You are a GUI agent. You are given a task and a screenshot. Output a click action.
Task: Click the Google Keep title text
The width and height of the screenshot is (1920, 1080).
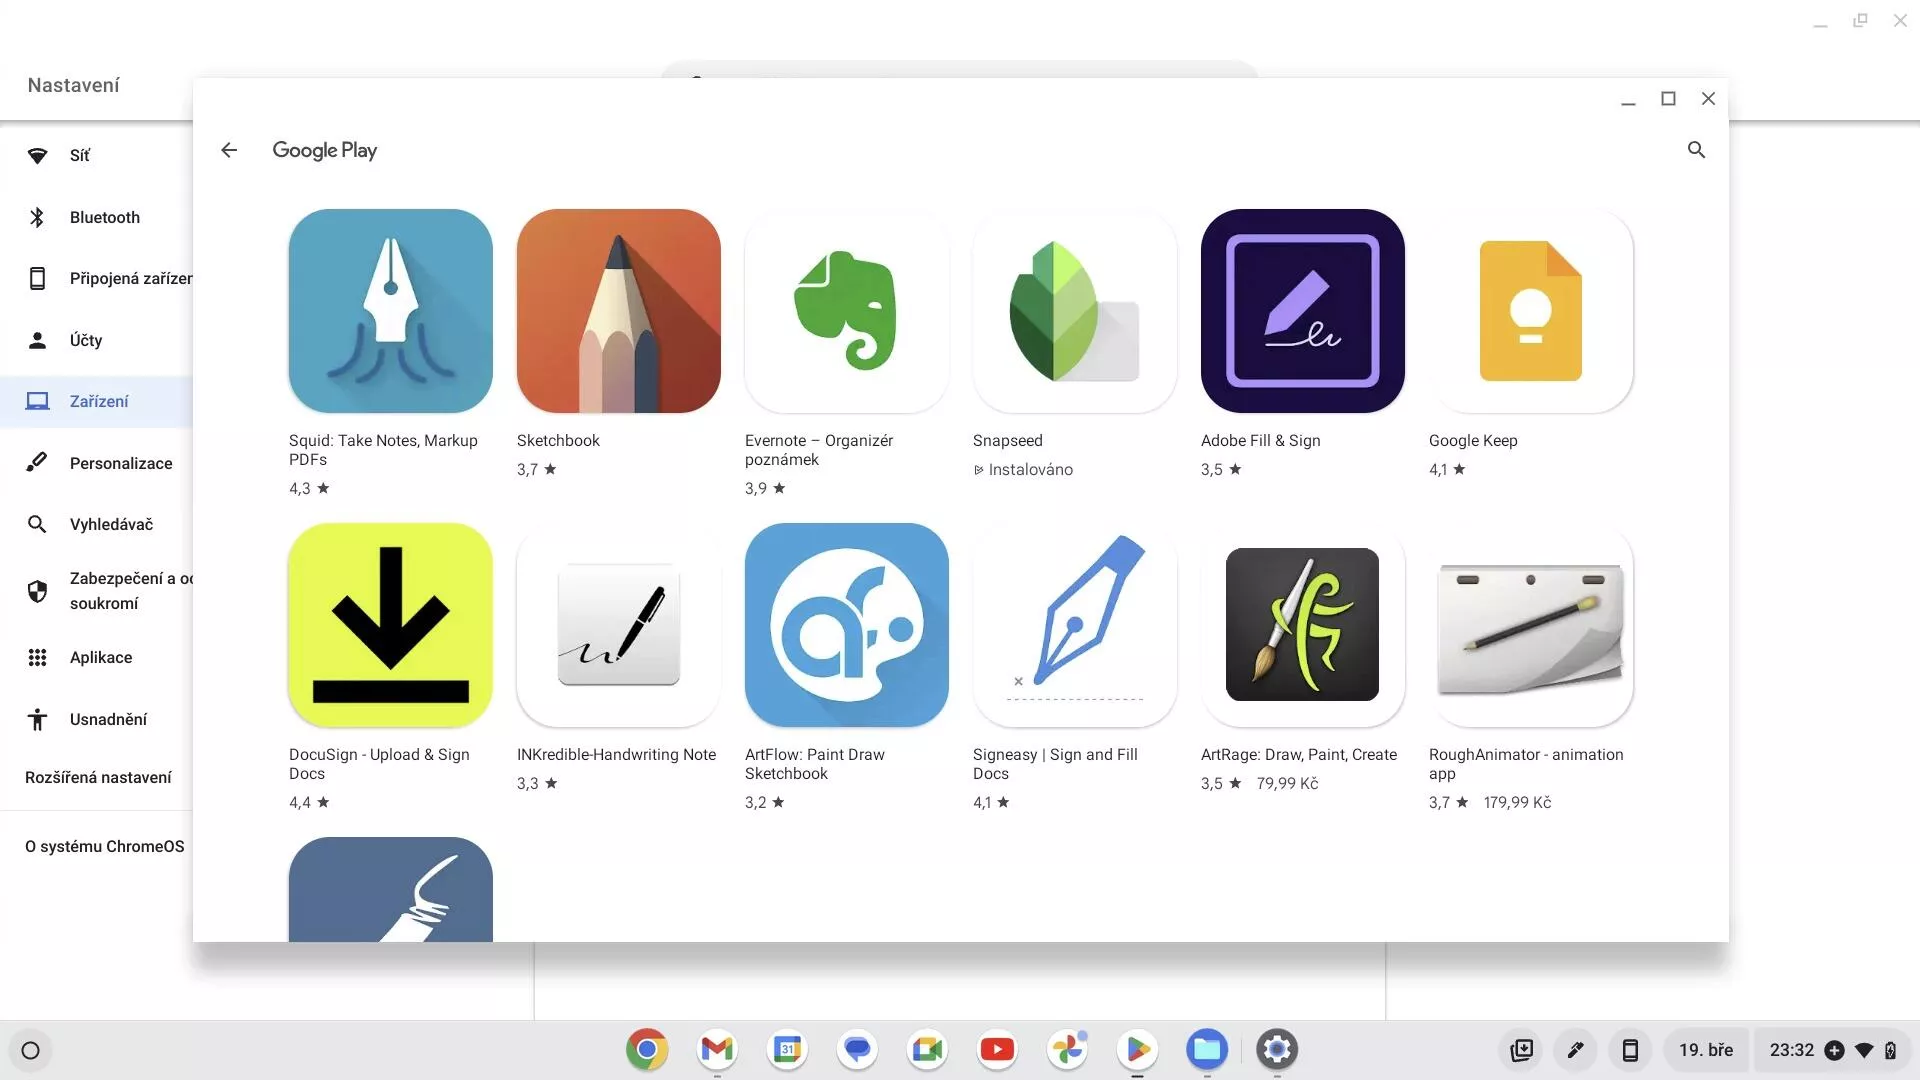pyautogui.click(x=1473, y=441)
